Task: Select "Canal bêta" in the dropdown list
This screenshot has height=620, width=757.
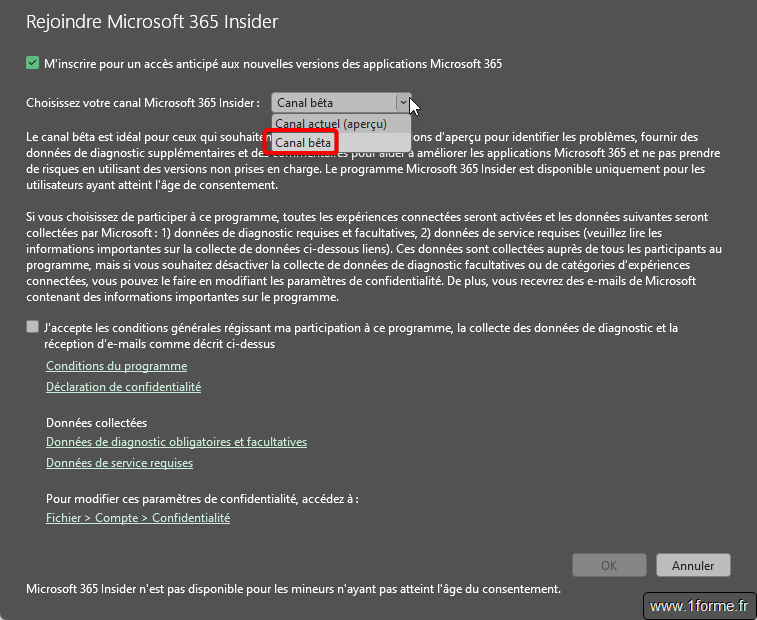Action: [x=341, y=143]
